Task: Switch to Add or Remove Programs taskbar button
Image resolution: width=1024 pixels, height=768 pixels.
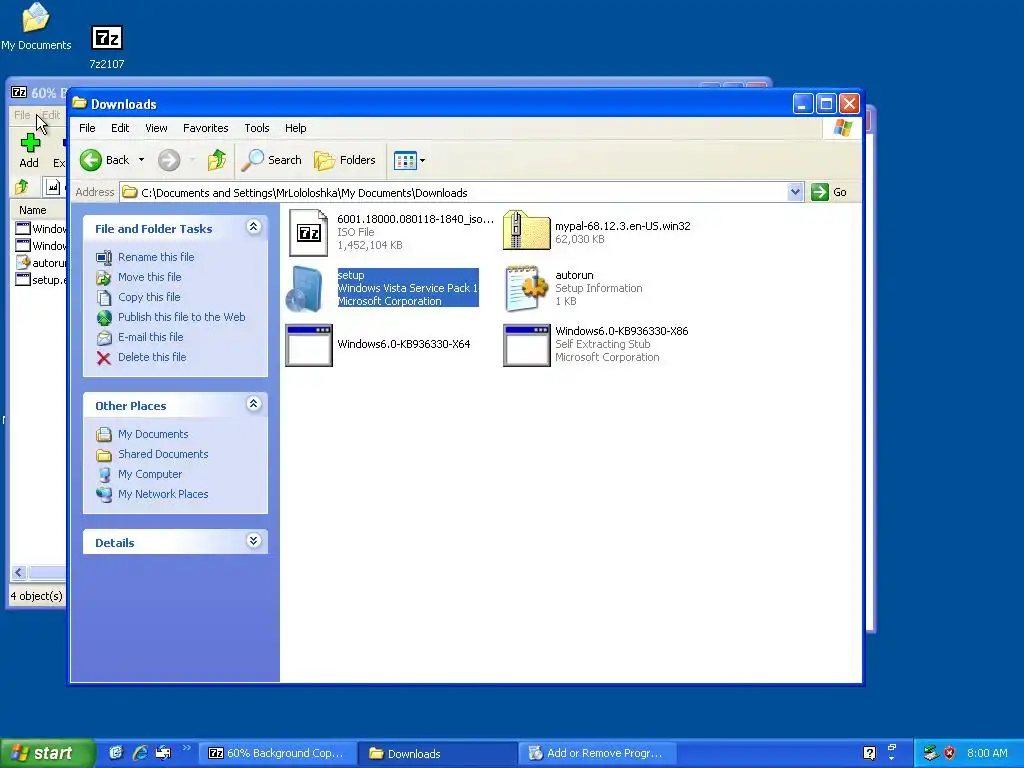Action: coord(597,753)
